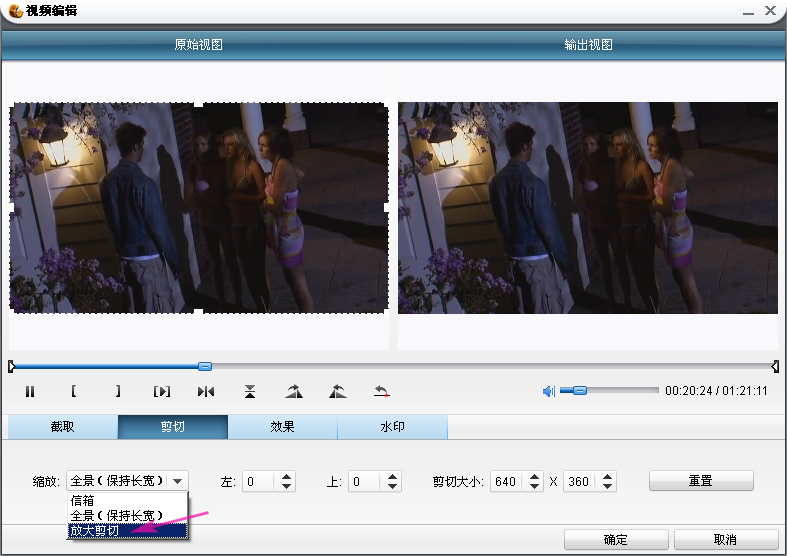Image resolution: width=787 pixels, height=556 pixels.
Task: Click the 上 value input field
Action: (364, 481)
